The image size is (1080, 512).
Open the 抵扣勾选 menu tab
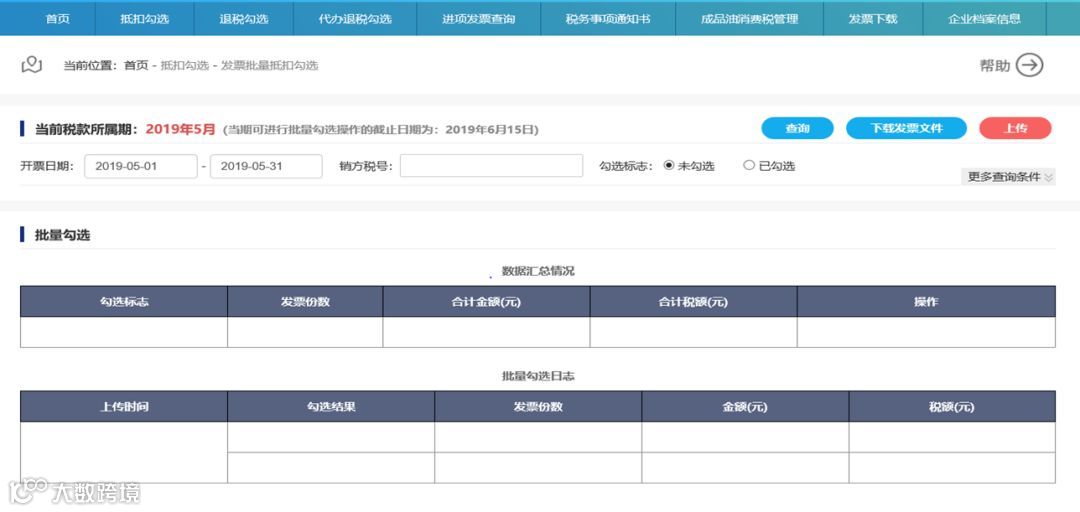point(145,19)
